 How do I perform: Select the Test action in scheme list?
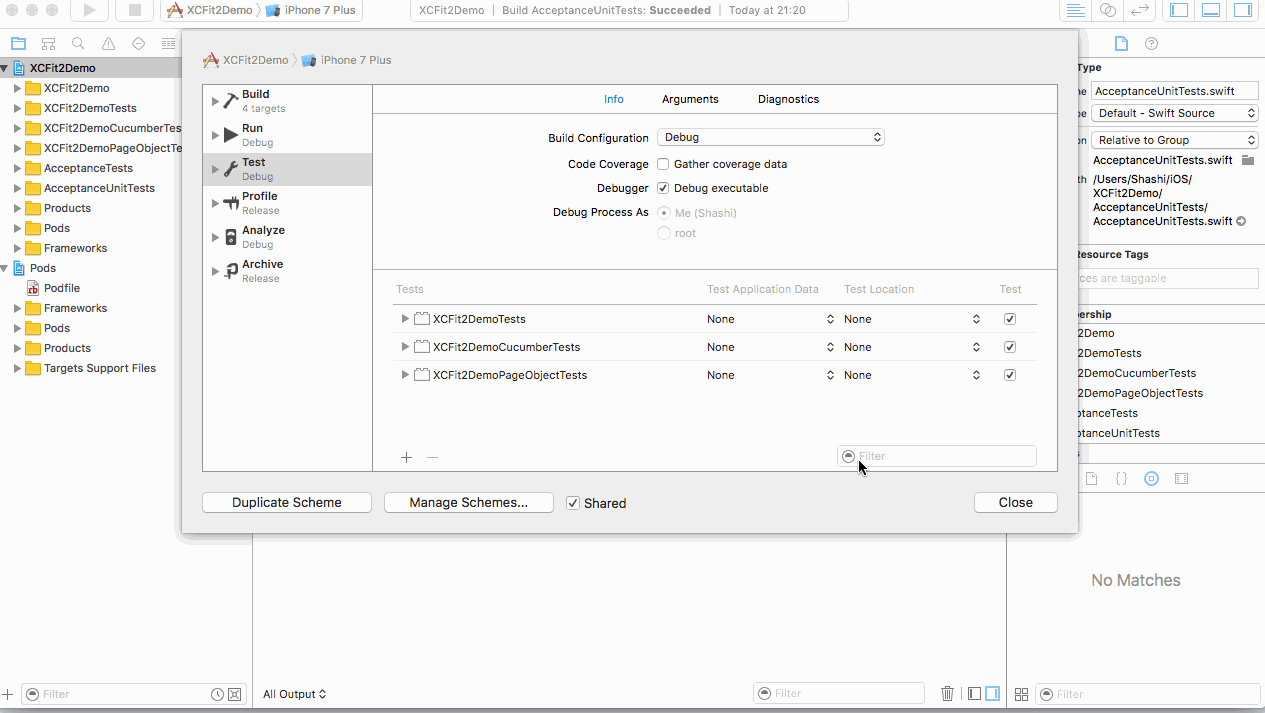pyautogui.click(x=287, y=169)
